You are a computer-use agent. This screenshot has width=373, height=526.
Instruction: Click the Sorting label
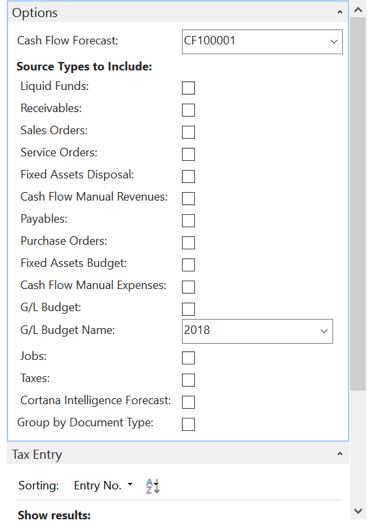(39, 485)
